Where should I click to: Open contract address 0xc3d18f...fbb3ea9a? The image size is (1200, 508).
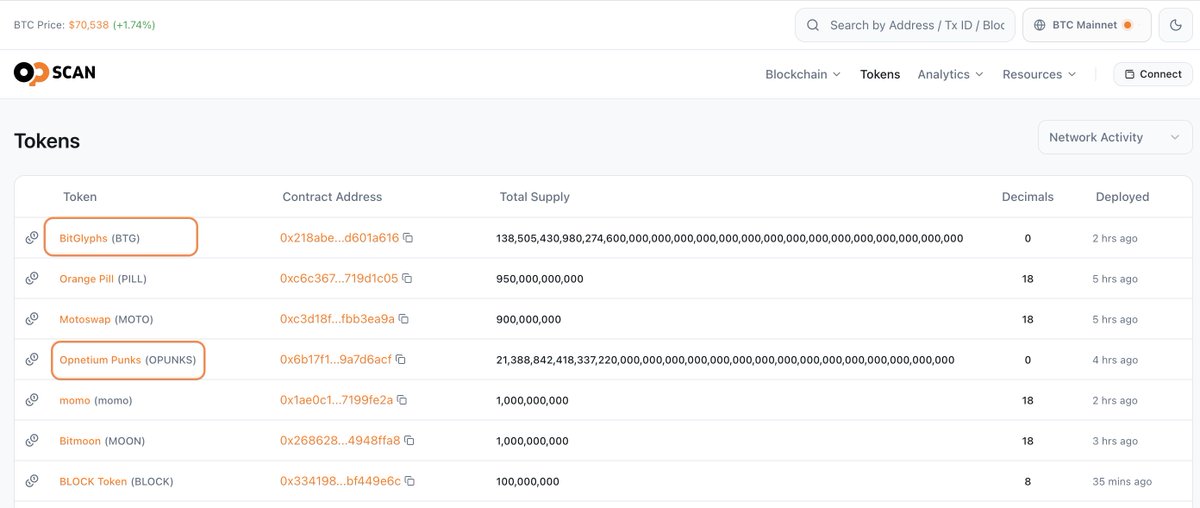[337, 319]
